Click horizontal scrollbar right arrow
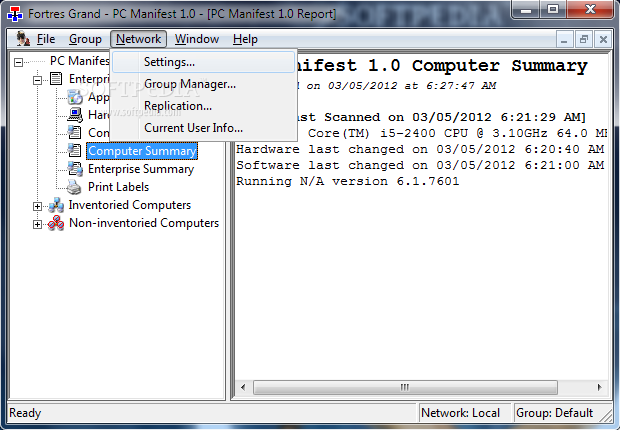 599,387
